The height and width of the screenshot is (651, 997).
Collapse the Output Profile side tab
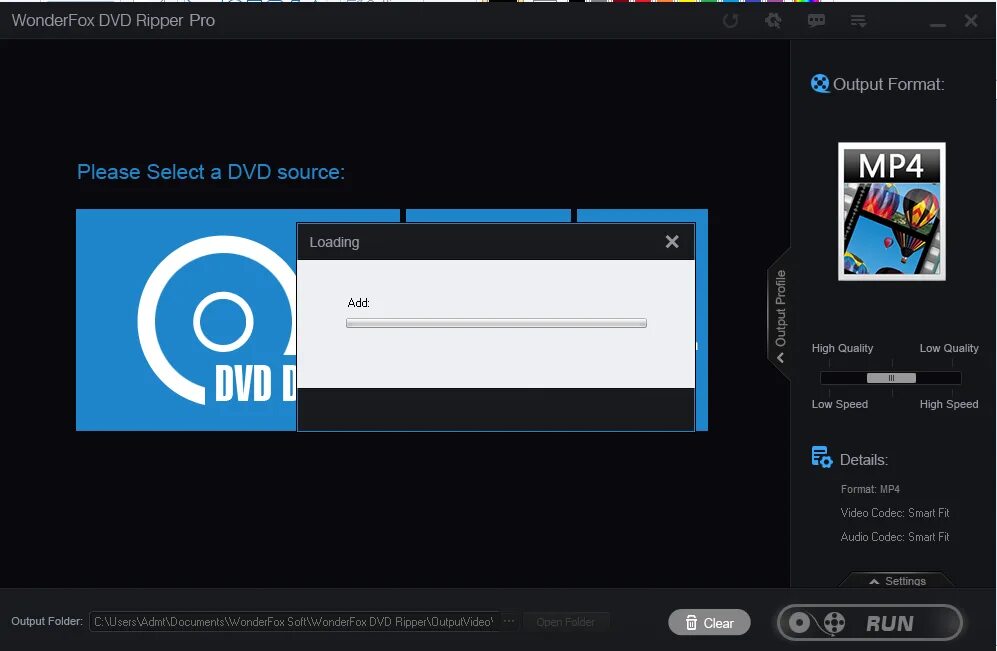(x=780, y=315)
